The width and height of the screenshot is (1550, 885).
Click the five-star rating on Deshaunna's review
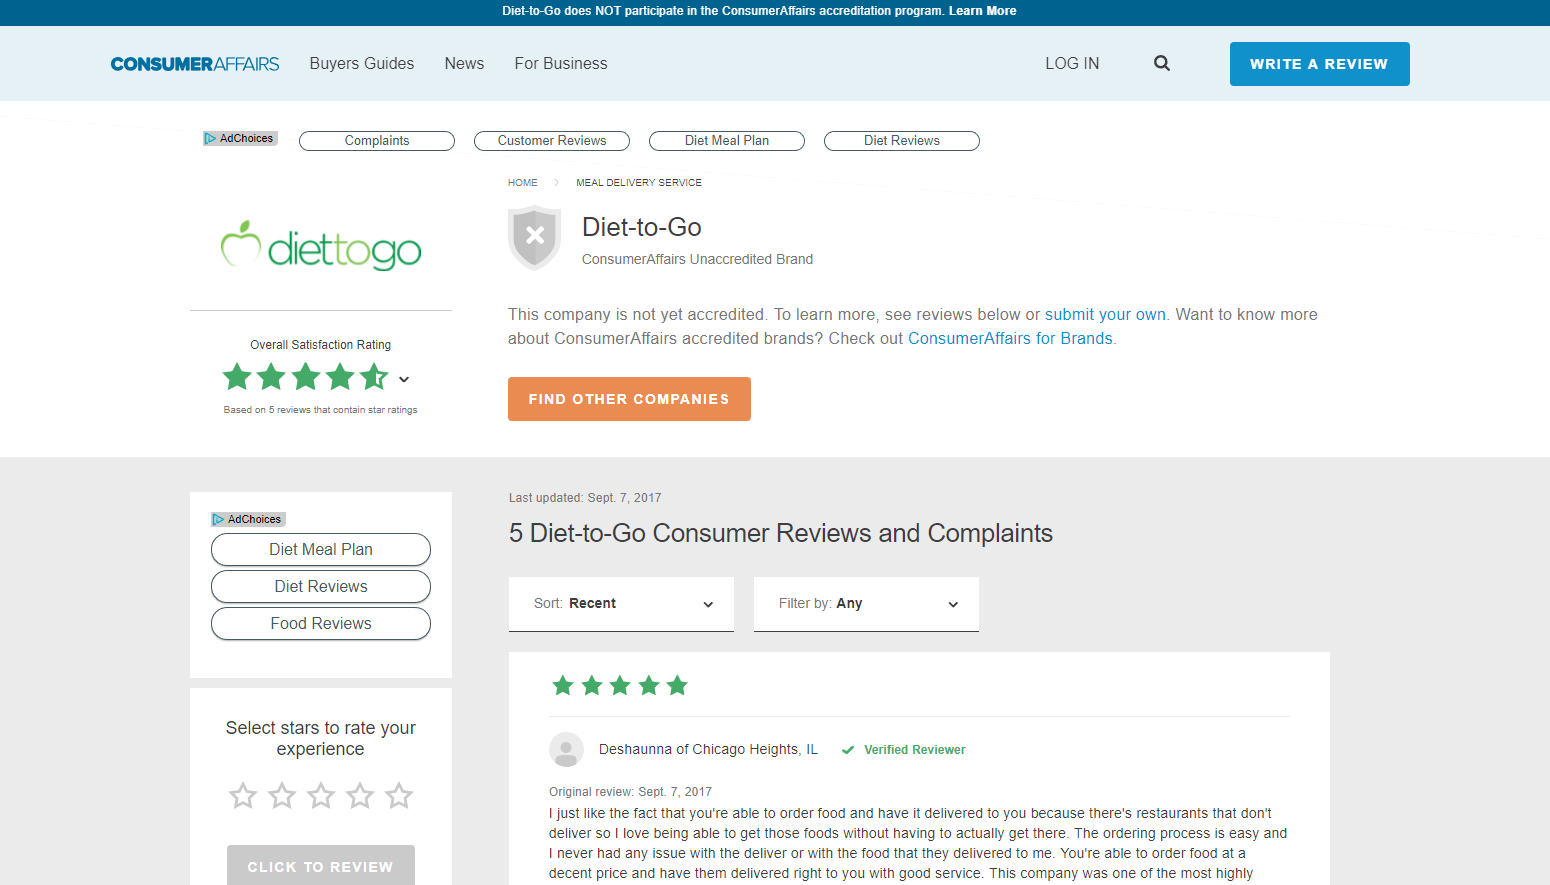coord(620,685)
